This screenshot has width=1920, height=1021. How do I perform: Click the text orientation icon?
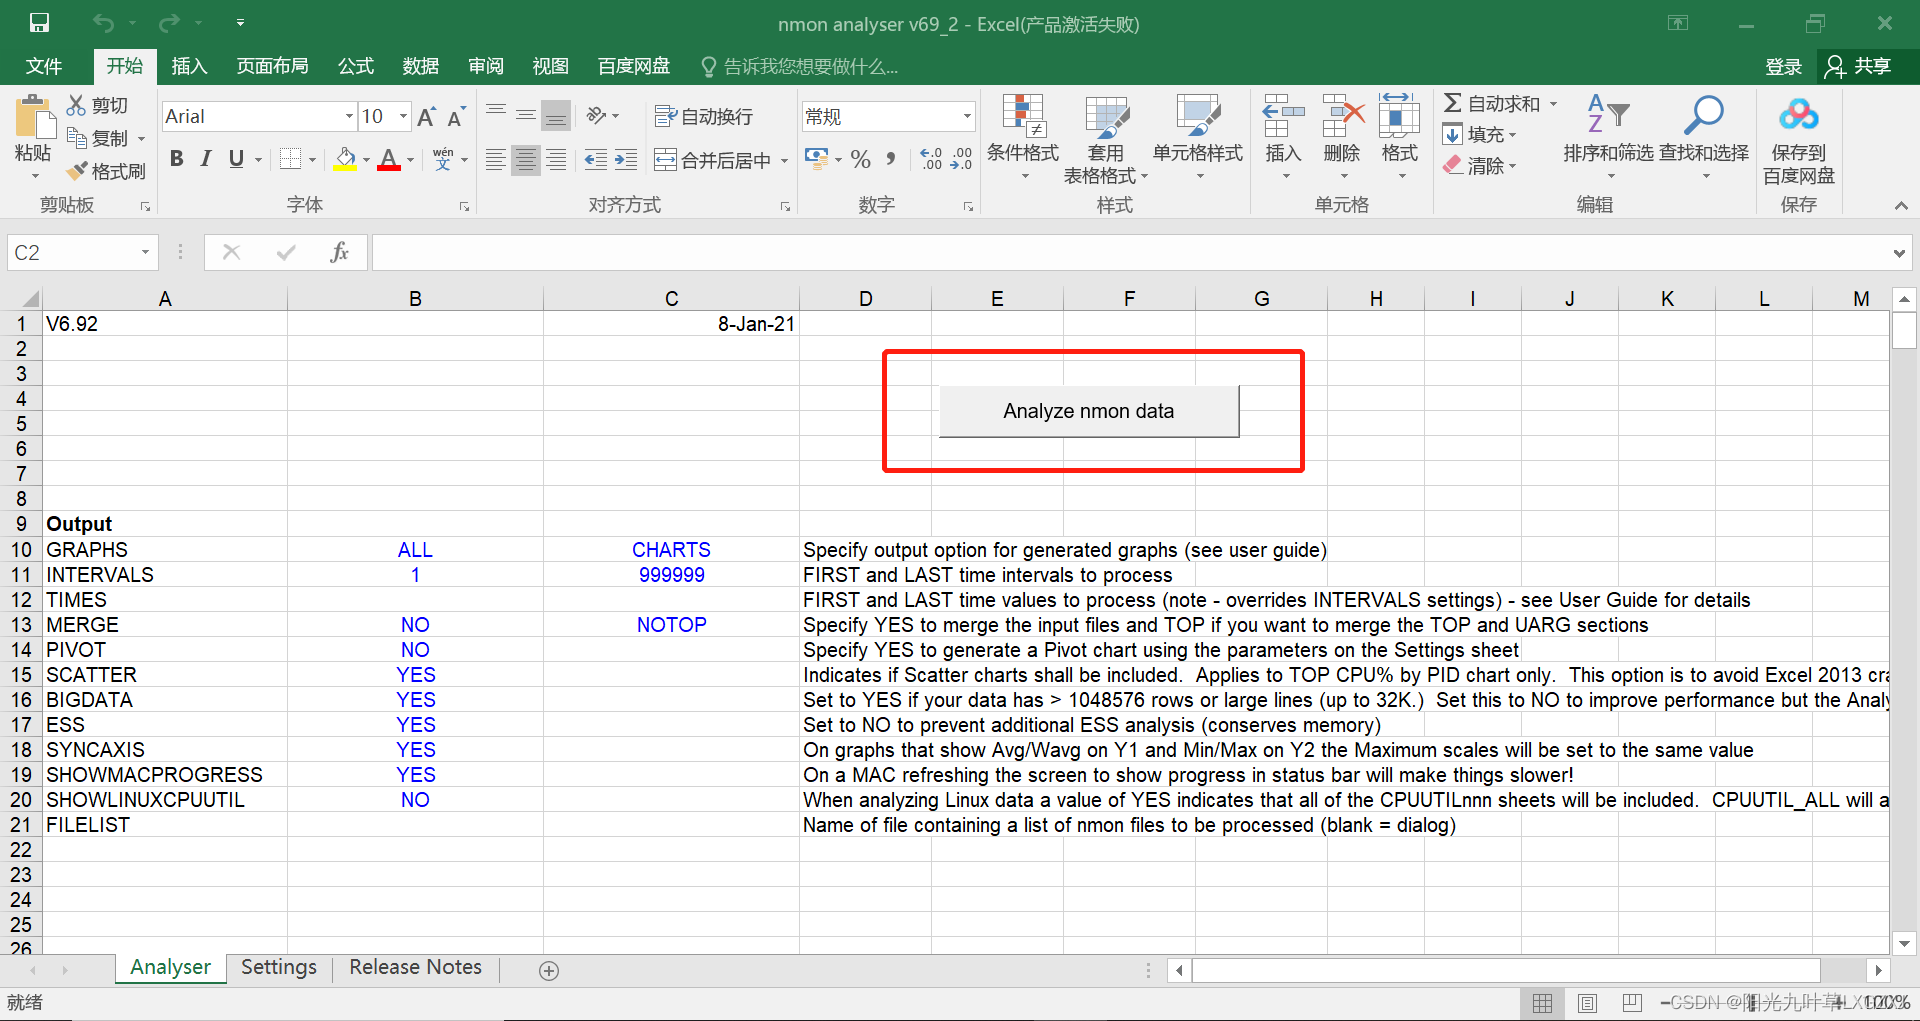pyautogui.click(x=597, y=115)
